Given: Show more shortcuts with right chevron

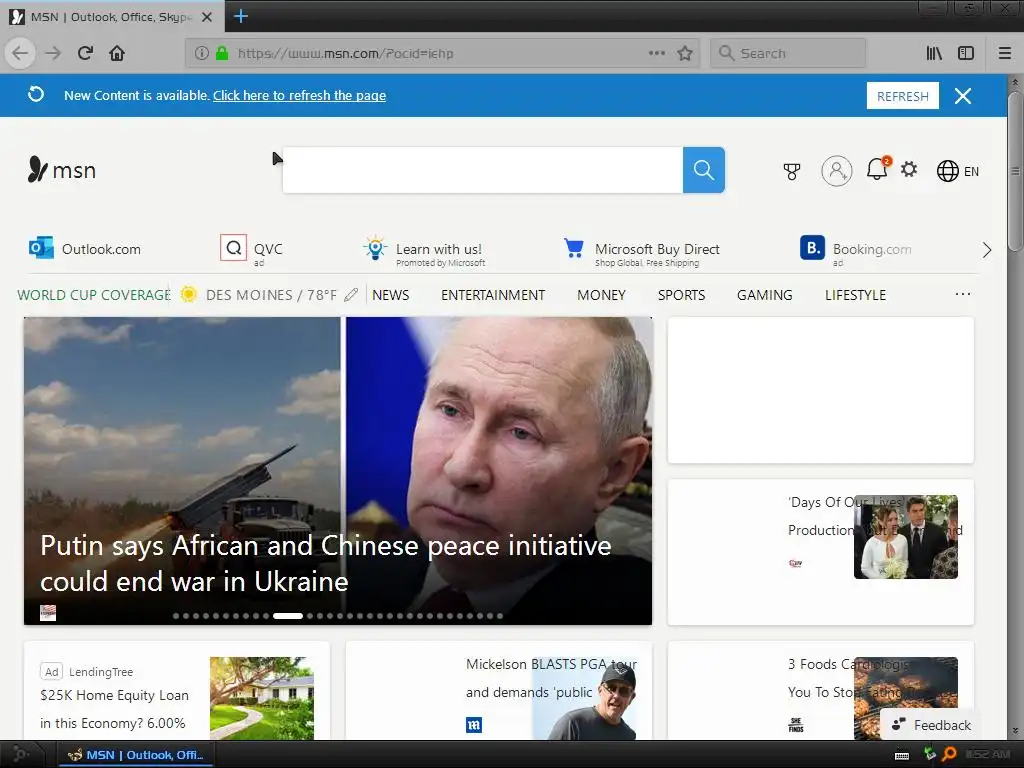Looking at the screenshot, I should tap(987, 249).
